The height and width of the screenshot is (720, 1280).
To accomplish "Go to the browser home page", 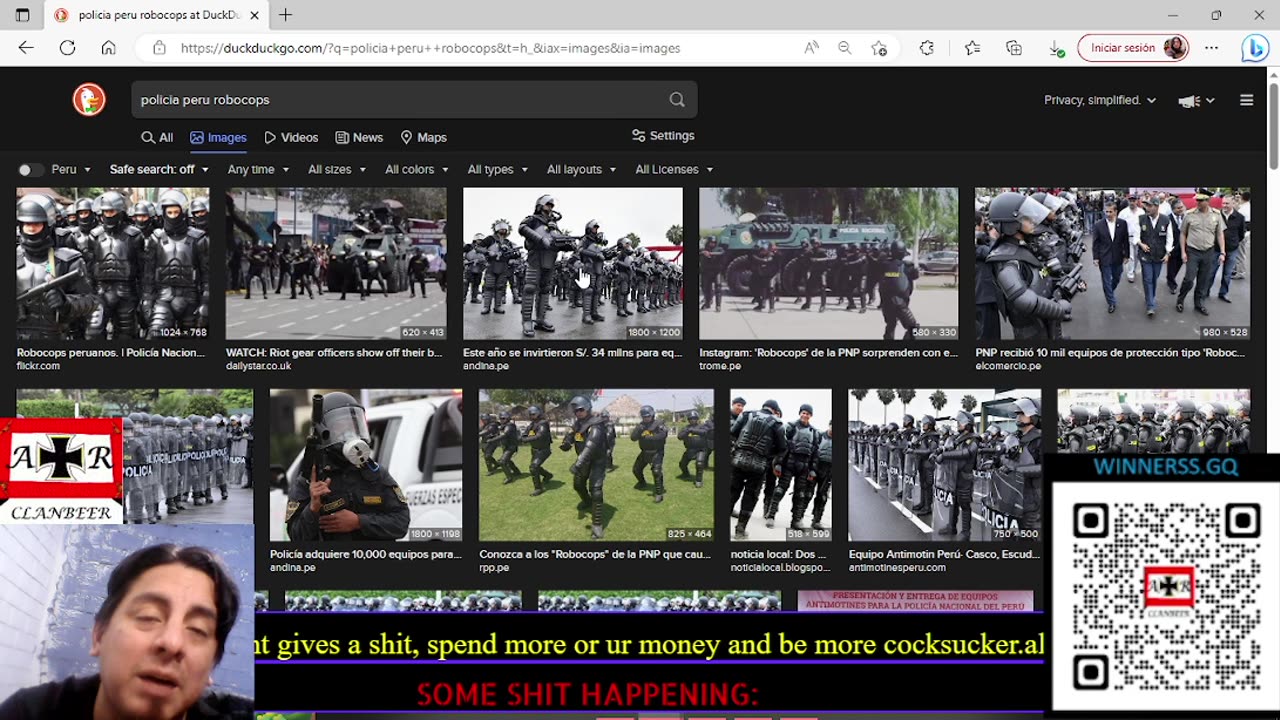I will tap(108, 48).
